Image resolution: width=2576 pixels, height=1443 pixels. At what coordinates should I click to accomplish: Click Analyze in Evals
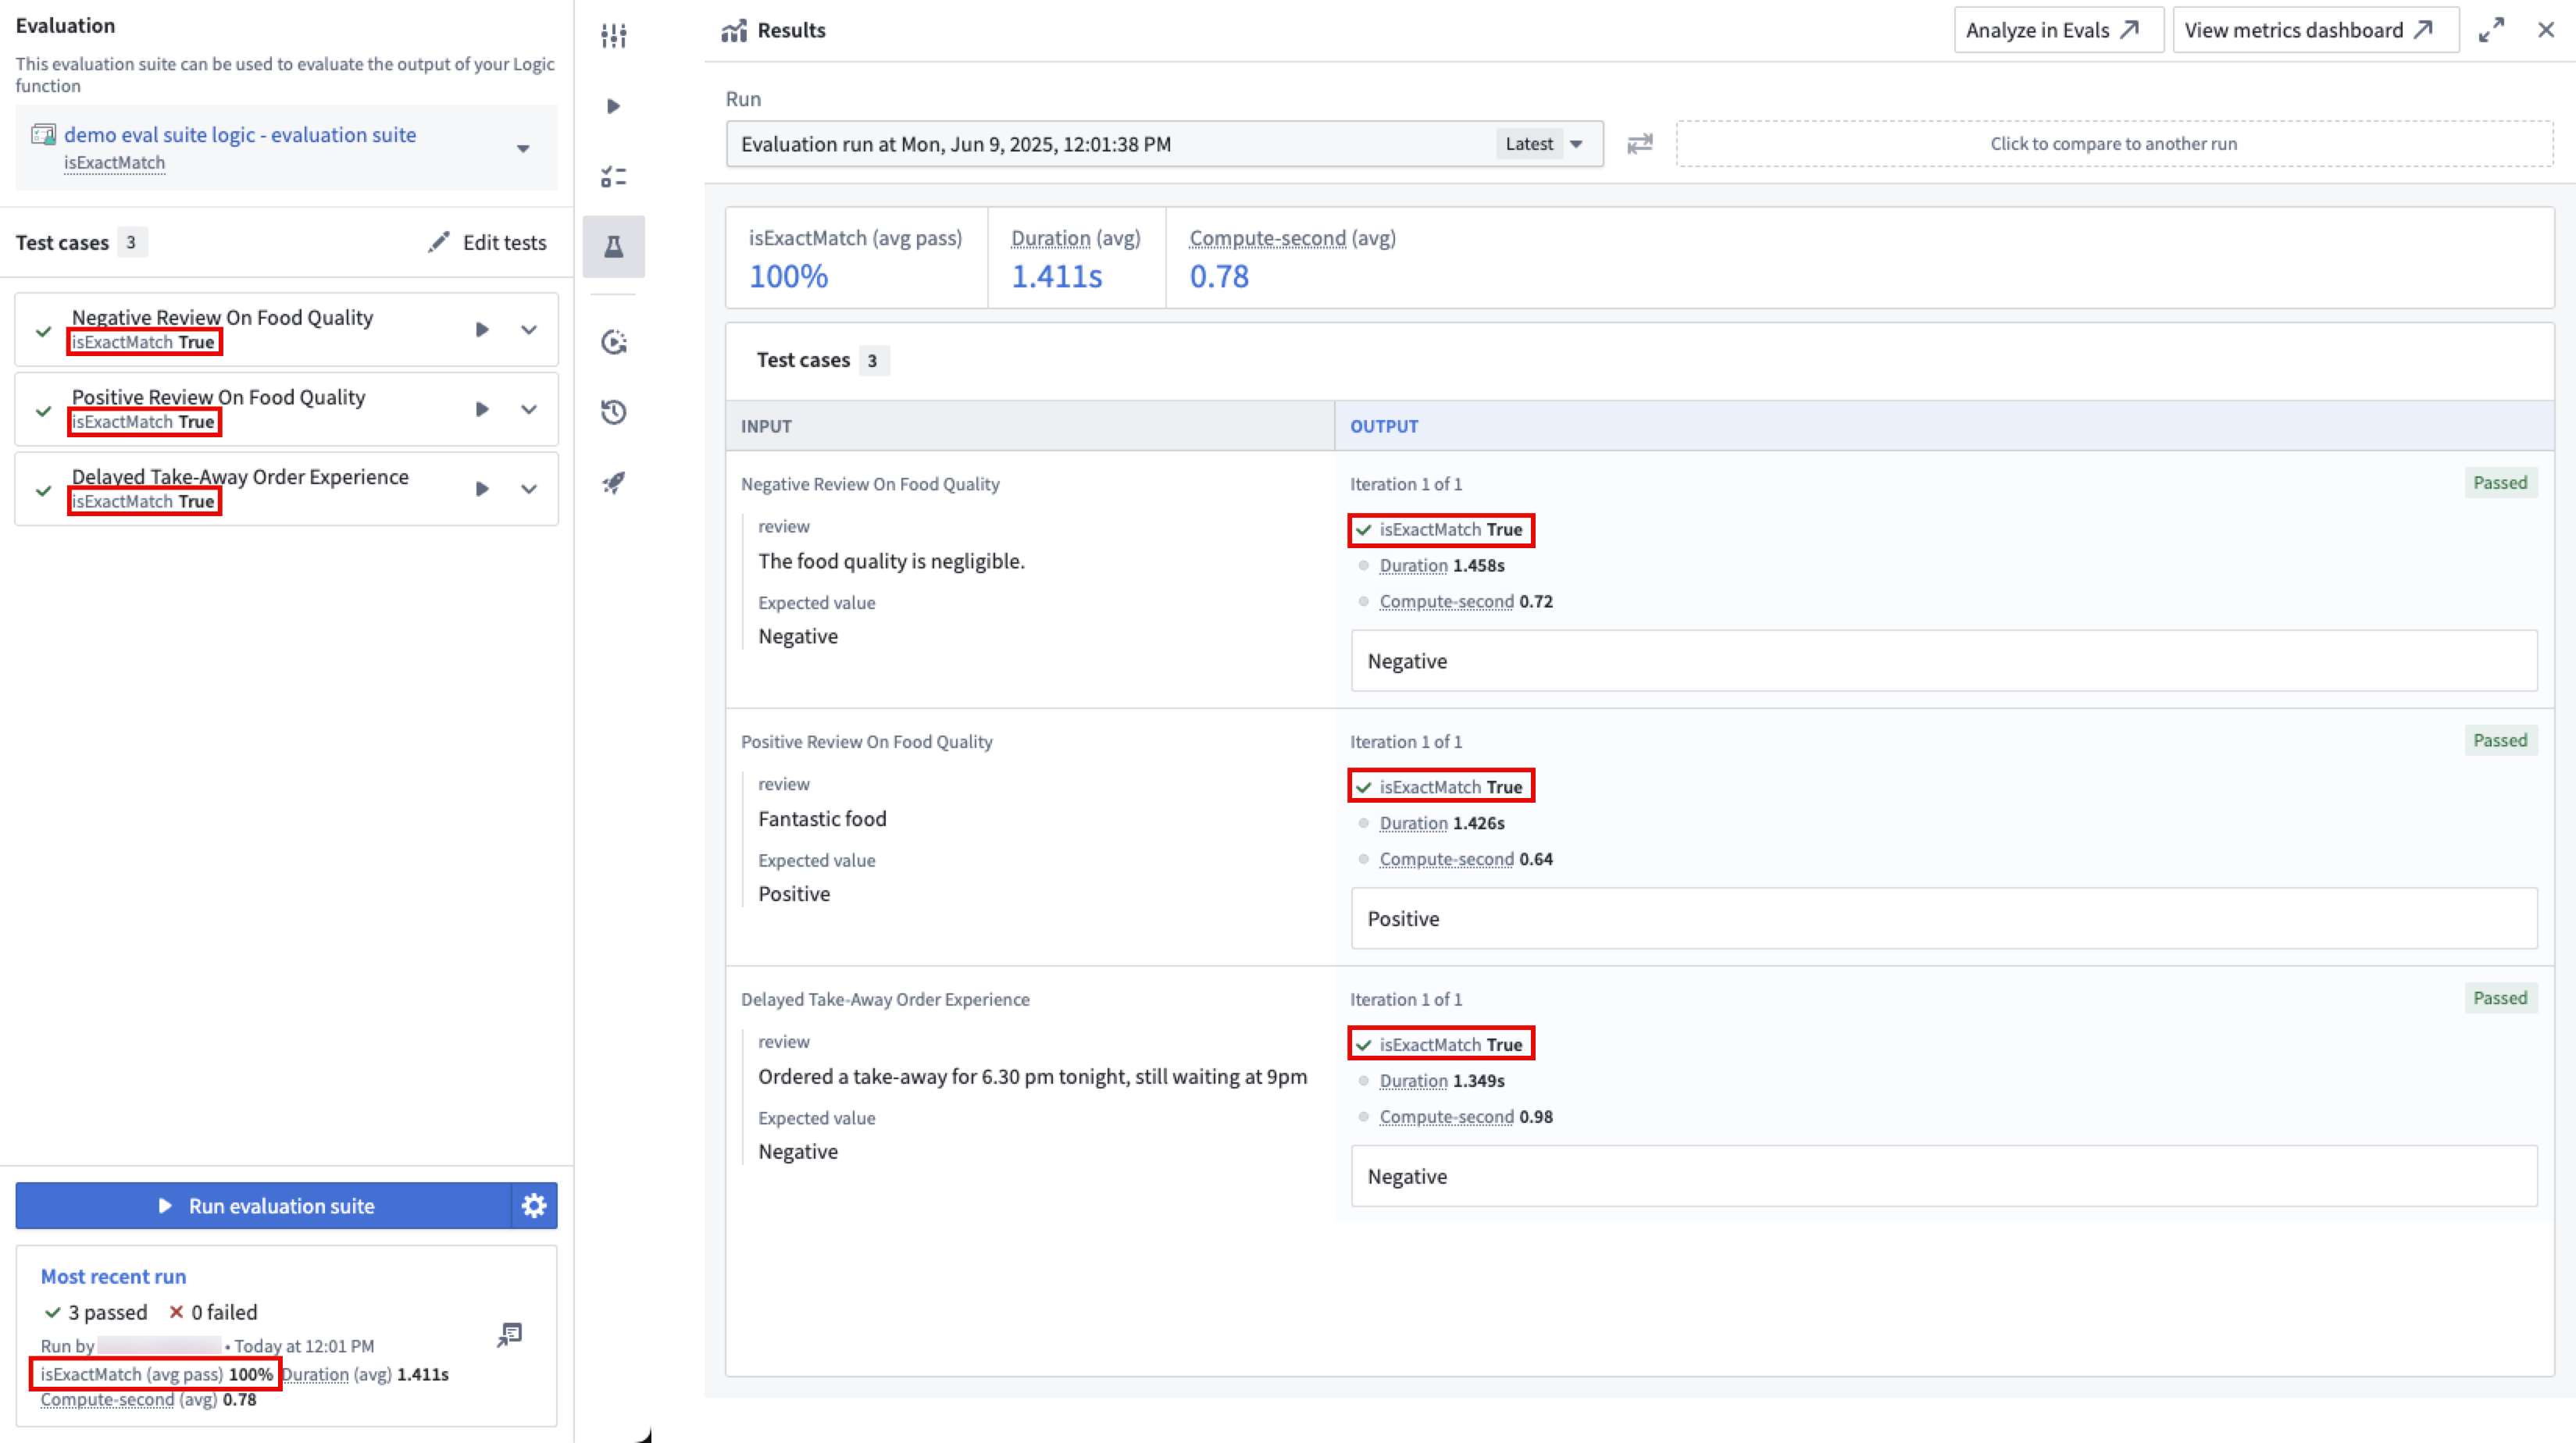pos(2057,29)
